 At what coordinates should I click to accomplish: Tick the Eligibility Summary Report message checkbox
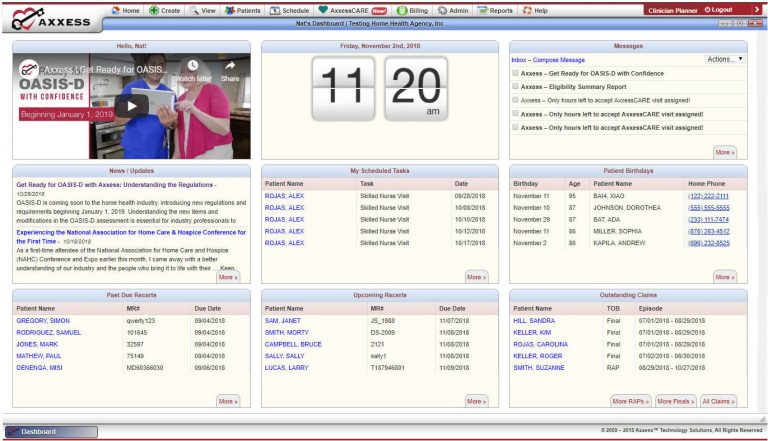pos(515,87)
